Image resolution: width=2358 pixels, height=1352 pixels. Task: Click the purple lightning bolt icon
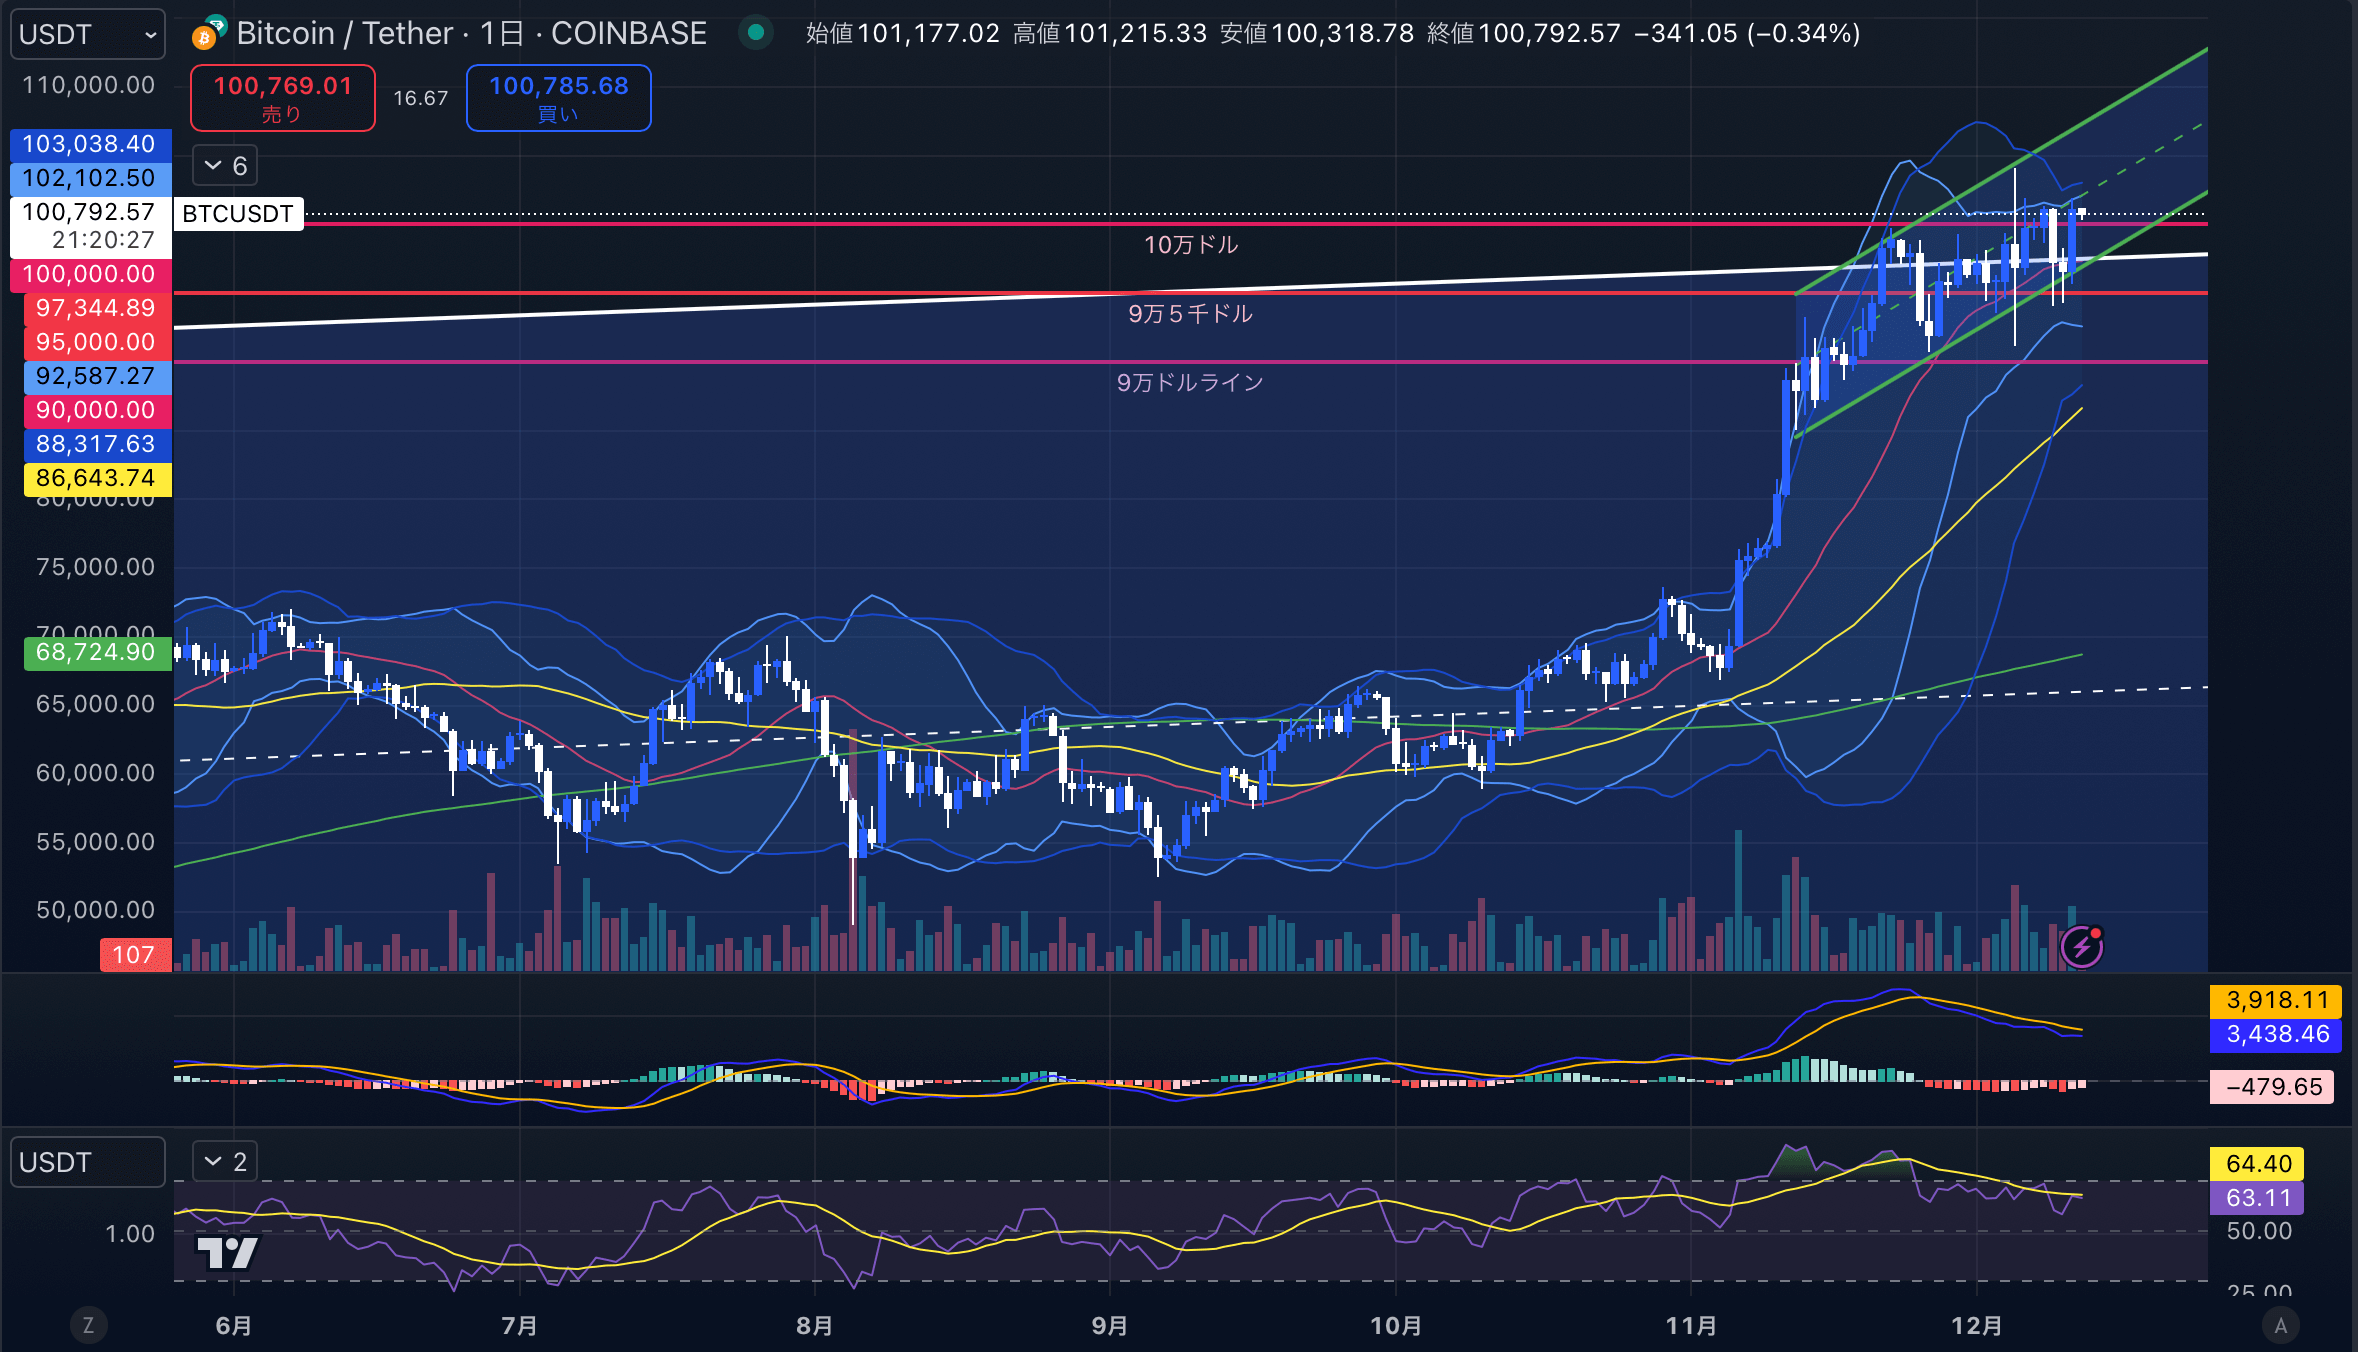pos(2082,946)
